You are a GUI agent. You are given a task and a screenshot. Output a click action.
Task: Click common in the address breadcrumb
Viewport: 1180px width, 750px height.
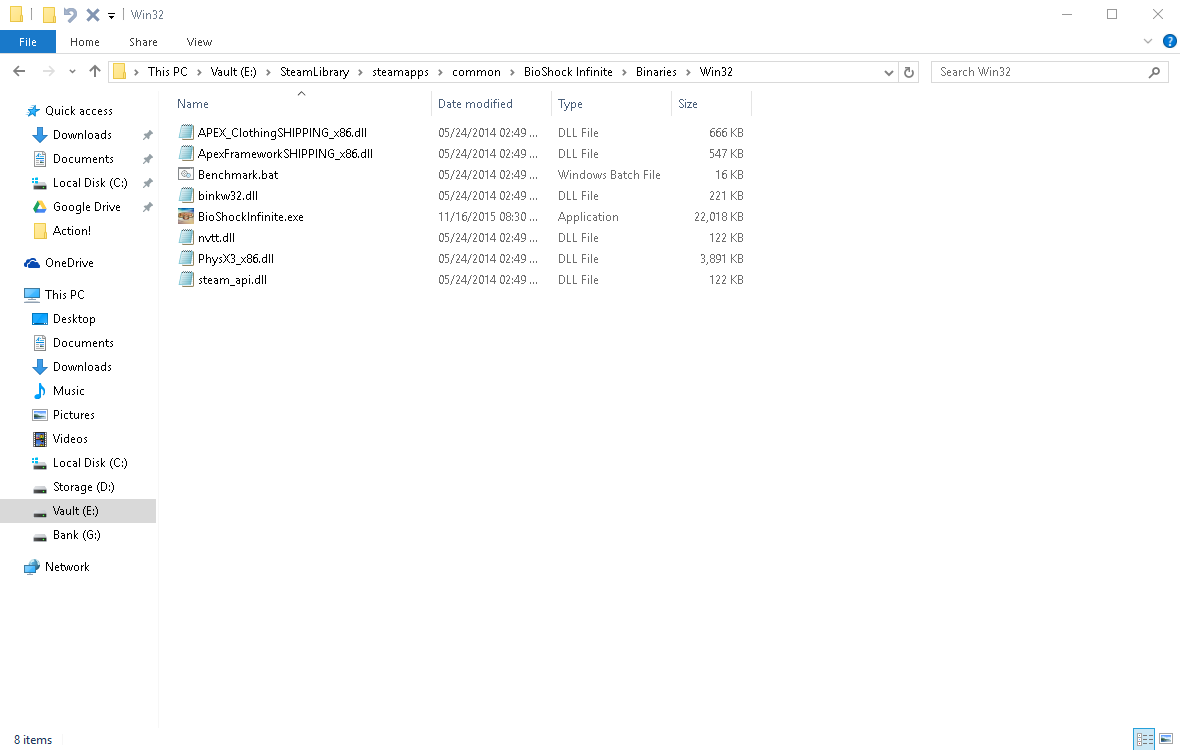(476, 71)
